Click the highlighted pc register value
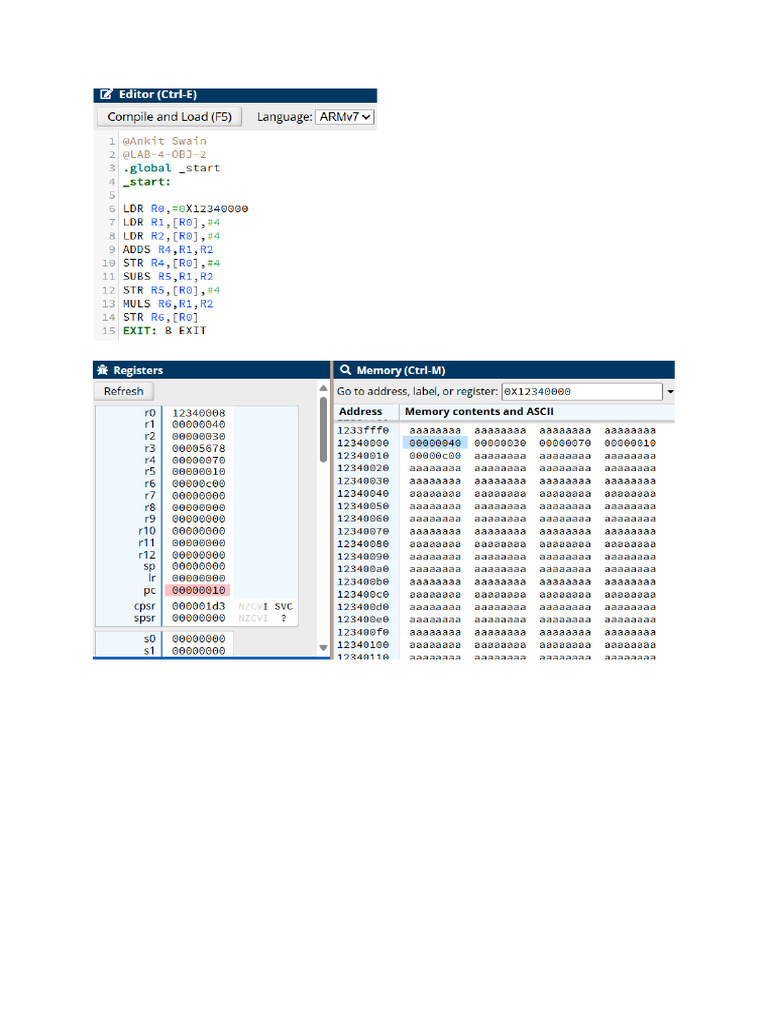The image size is (768, 1024). coord(198,591)
